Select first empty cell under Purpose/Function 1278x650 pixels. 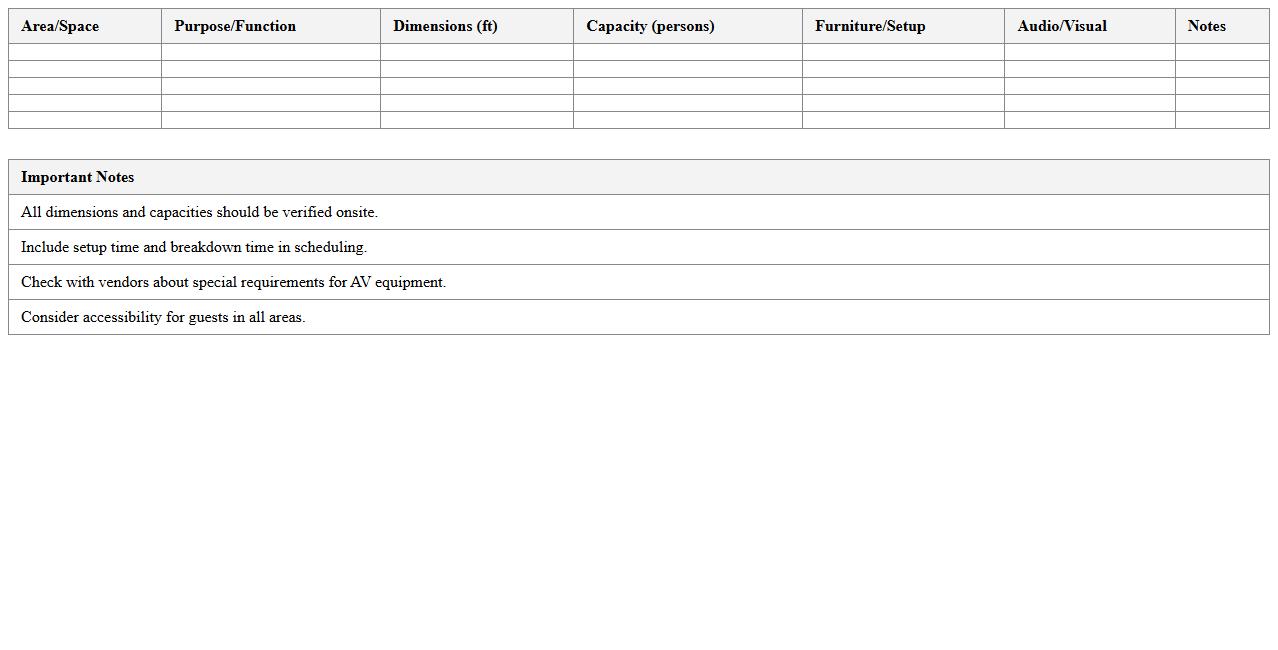point(270,52)
